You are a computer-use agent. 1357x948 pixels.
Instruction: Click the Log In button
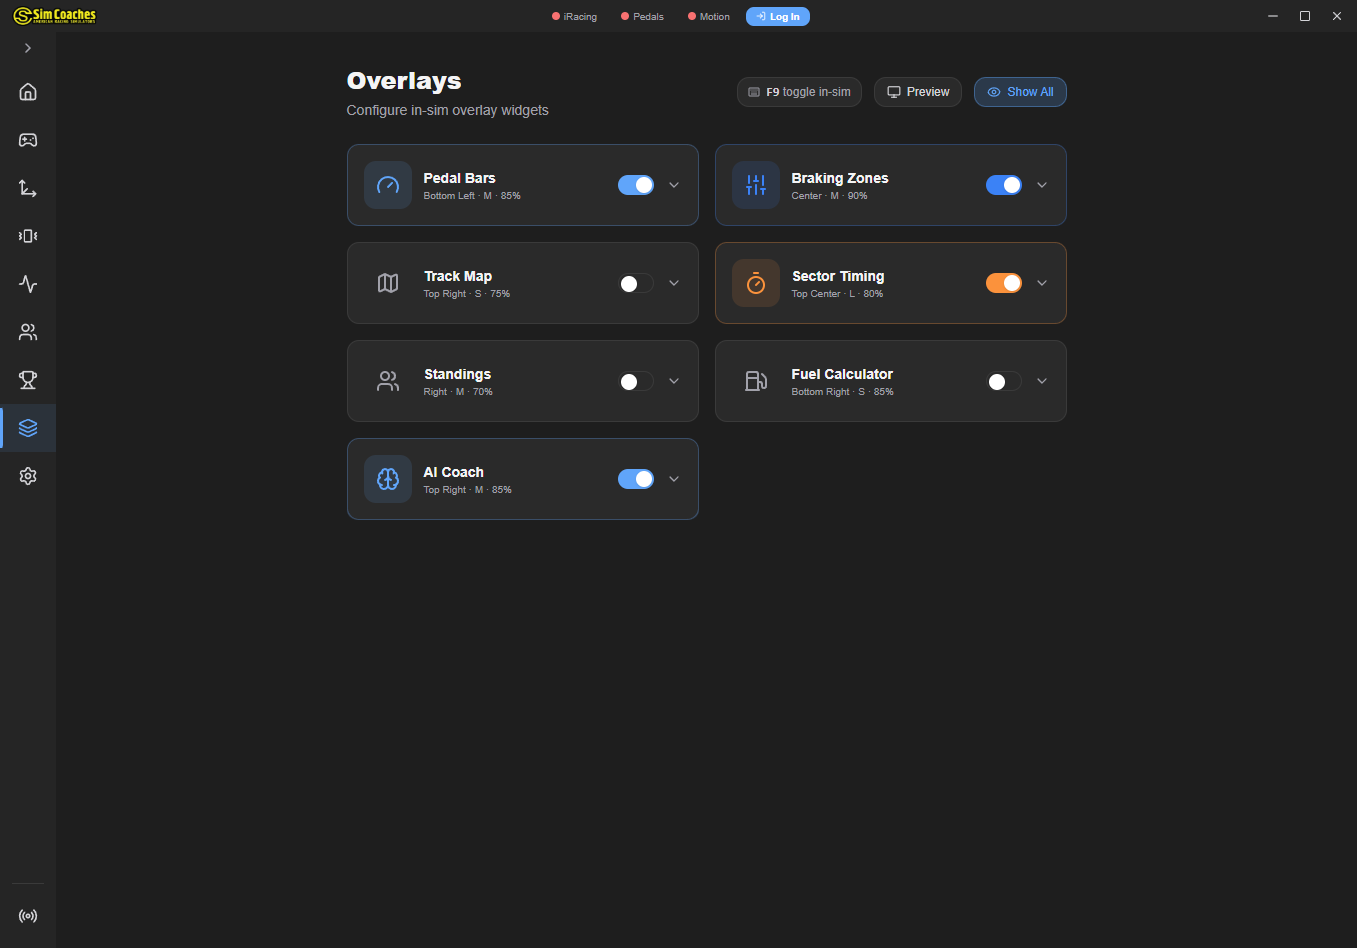click(777, 16)
